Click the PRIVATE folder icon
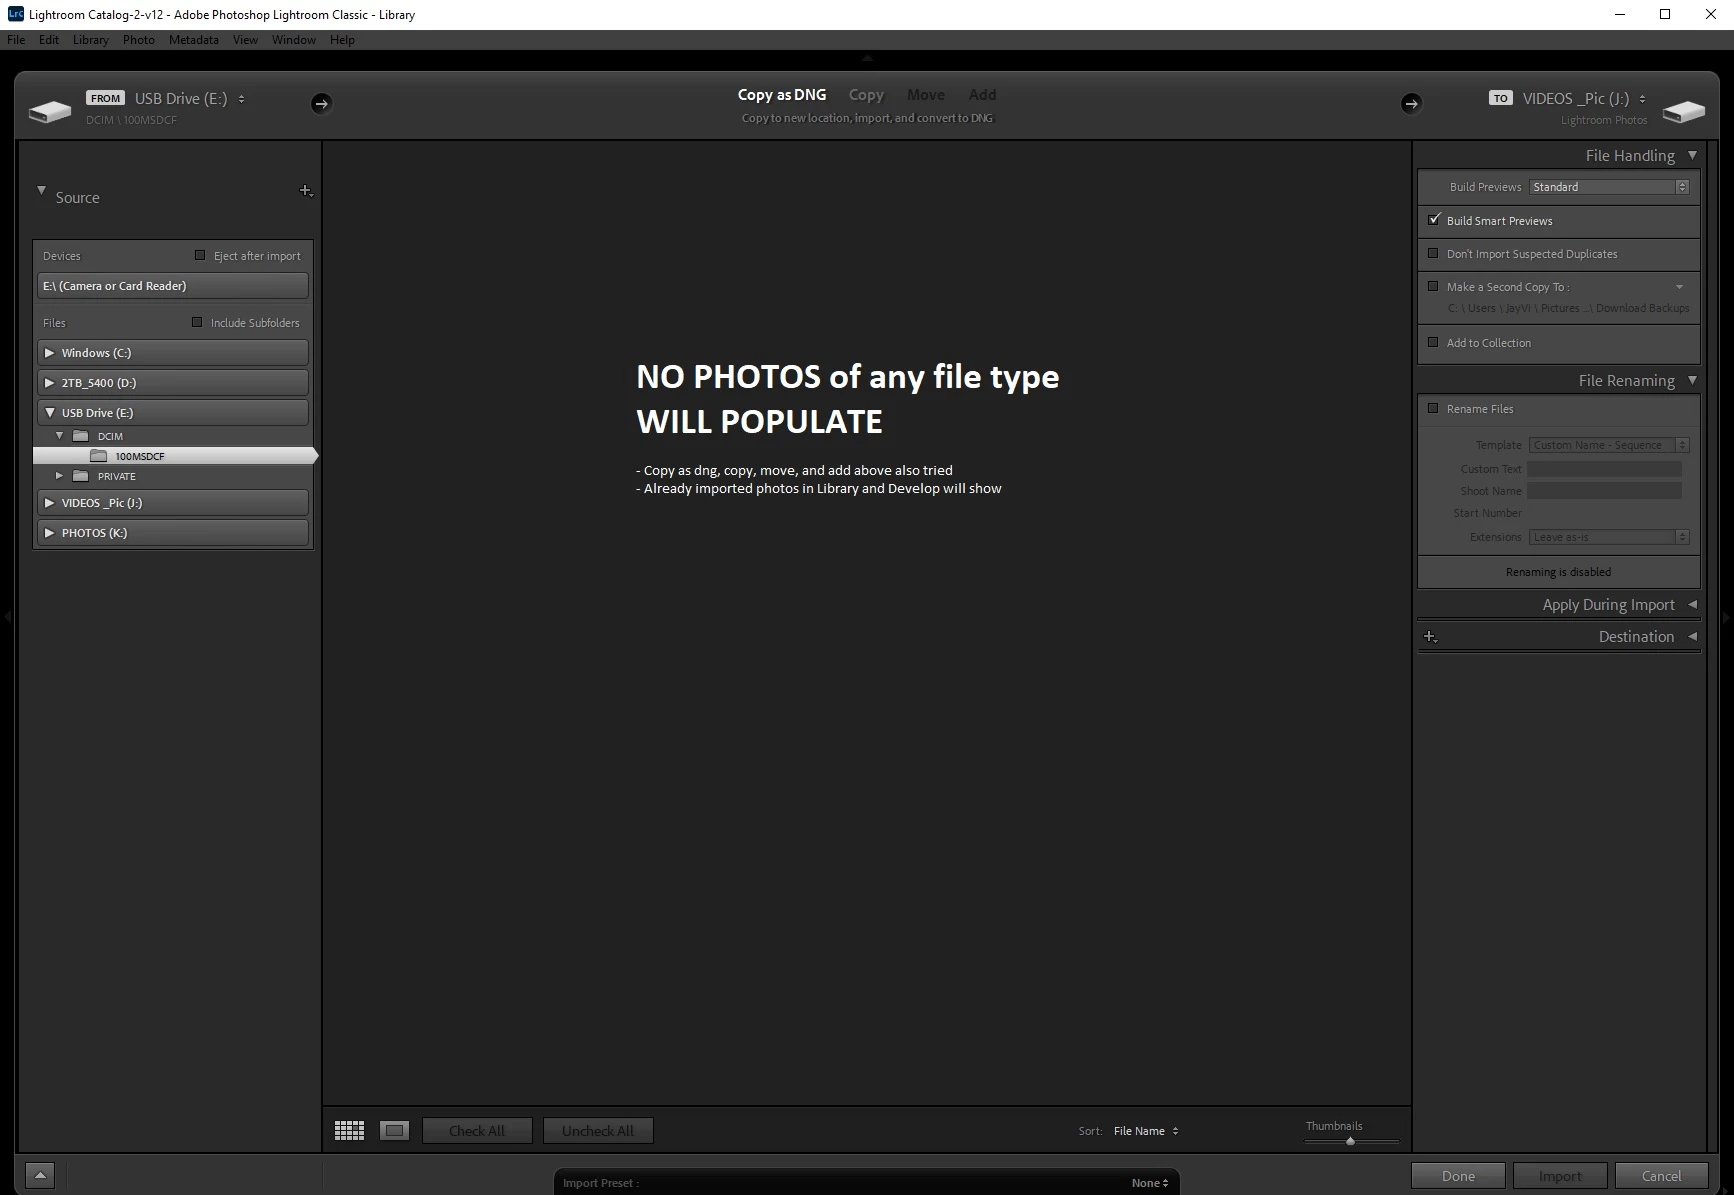 [81, 476]
